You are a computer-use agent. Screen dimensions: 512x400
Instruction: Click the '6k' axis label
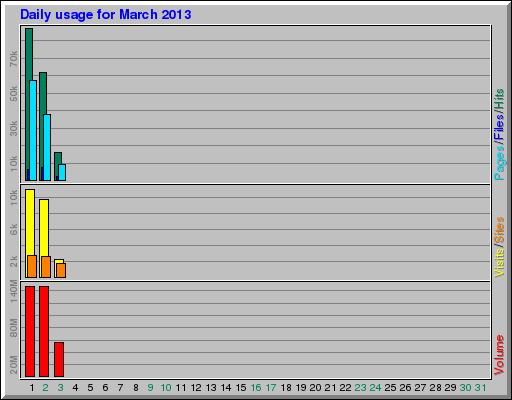coord(13,229)
